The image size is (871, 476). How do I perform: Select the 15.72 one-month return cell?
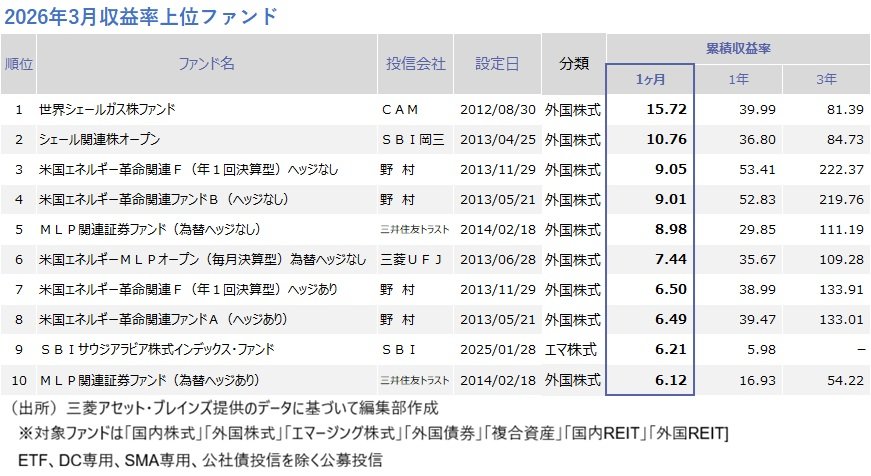[663, 109]
